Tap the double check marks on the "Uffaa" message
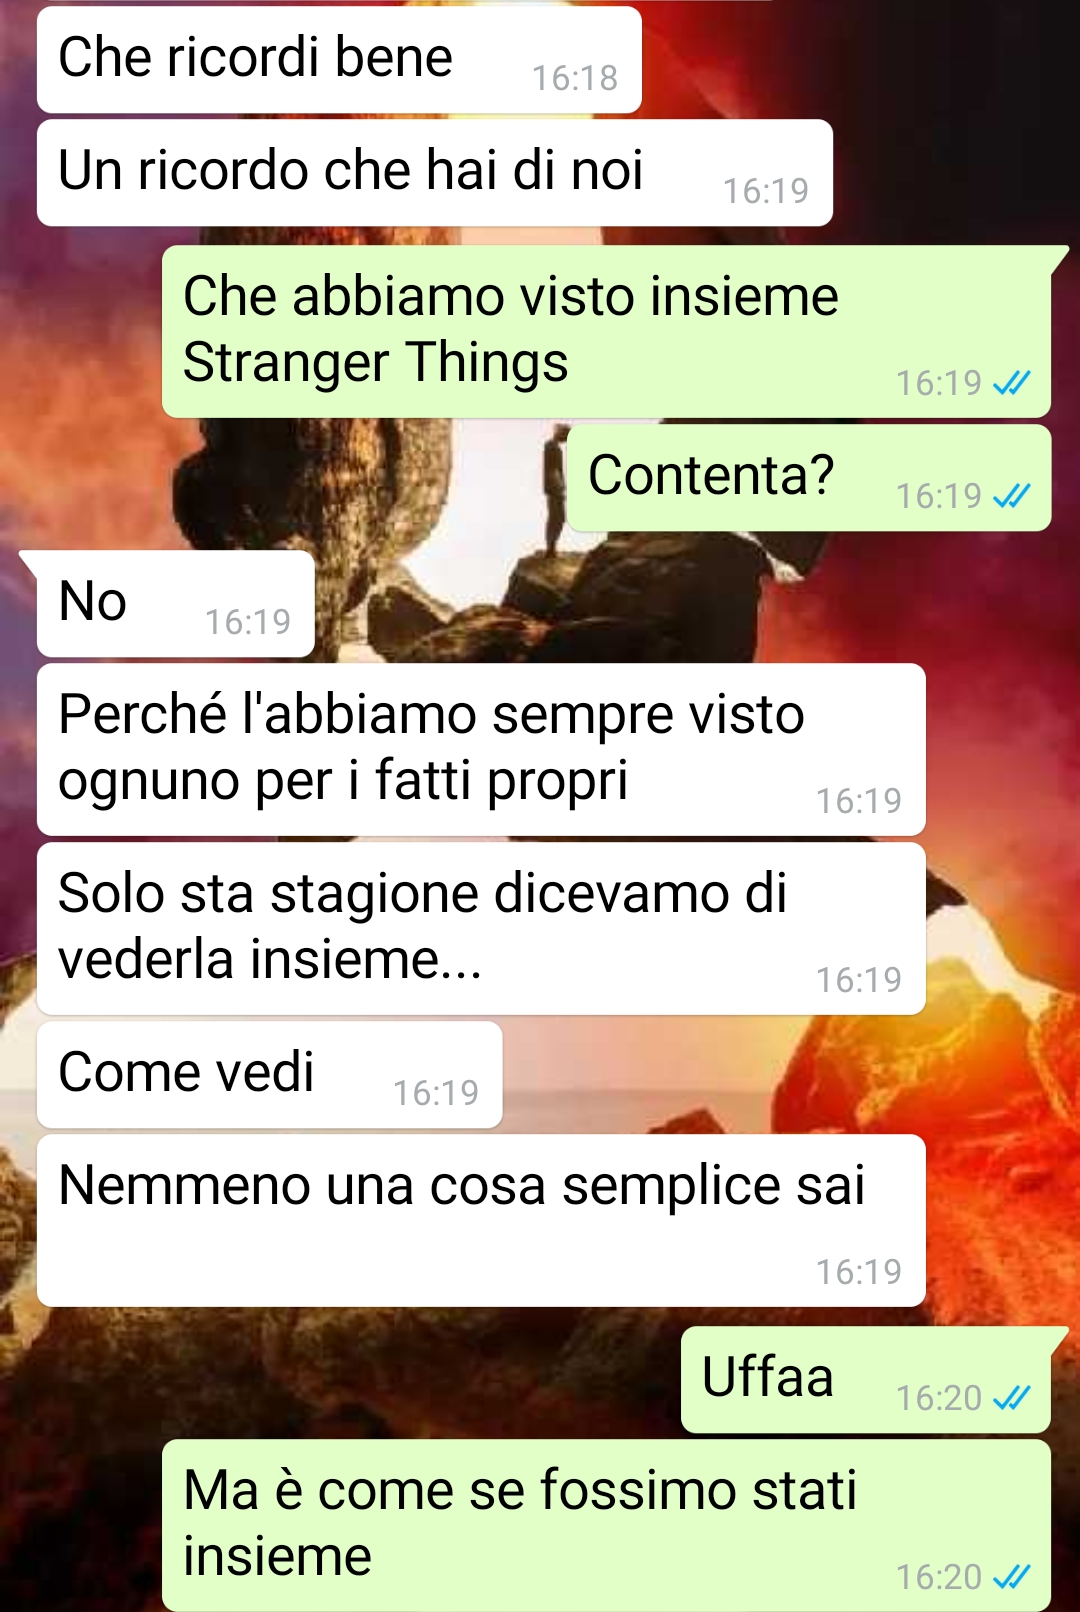The height and width of the screenshot is (1612, 1080). tap(1011, 1398)
